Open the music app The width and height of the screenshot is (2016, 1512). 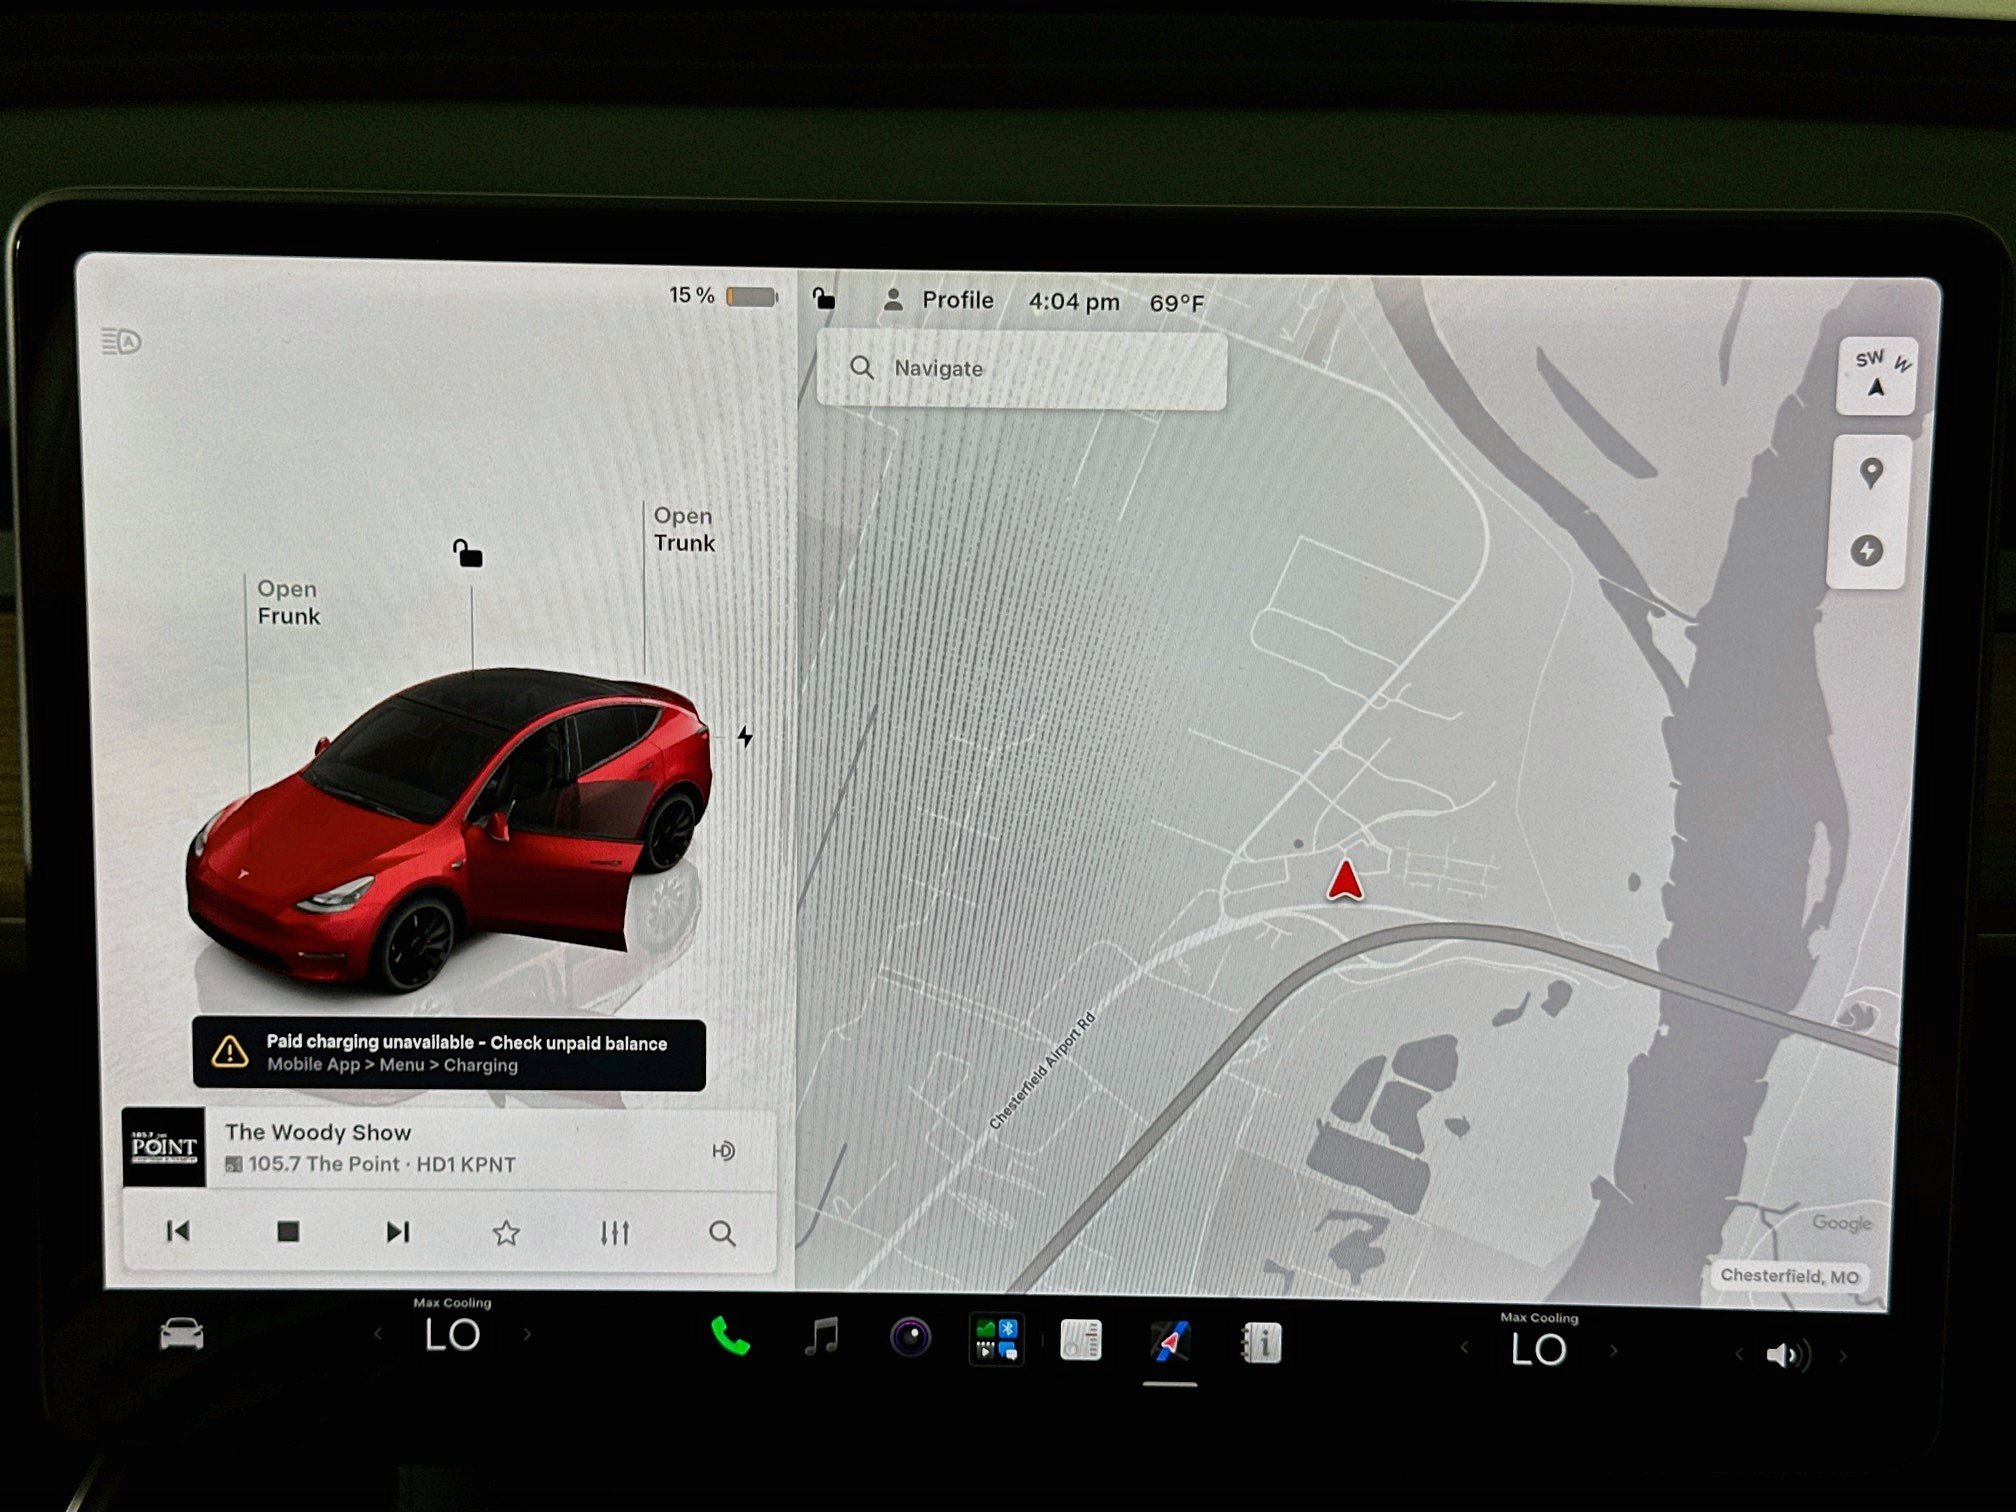click(822, 1337)
